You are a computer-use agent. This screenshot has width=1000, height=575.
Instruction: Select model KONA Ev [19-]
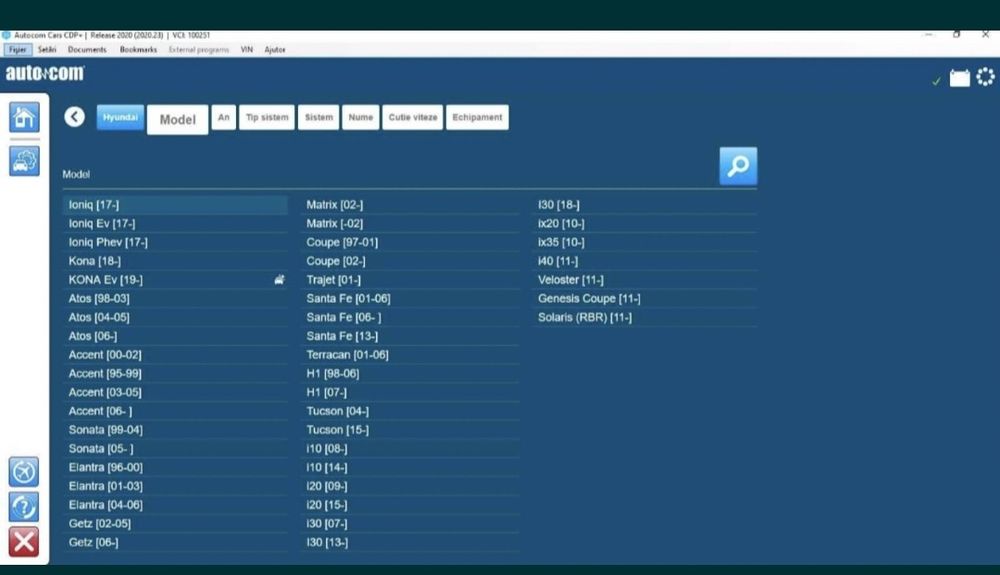coord(175,280)
